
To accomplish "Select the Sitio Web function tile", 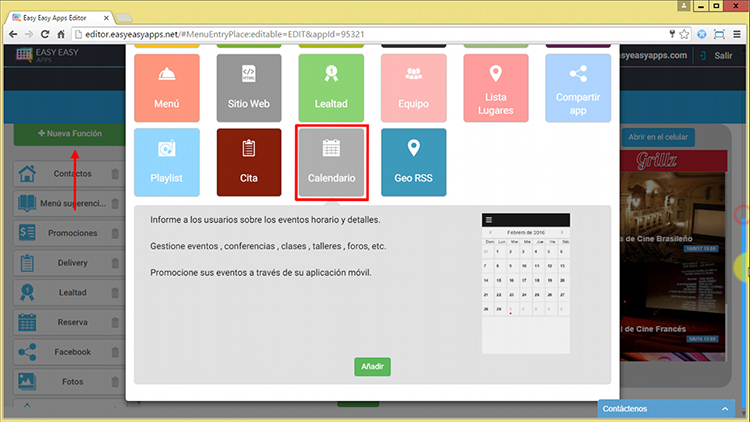I will 249,88.
